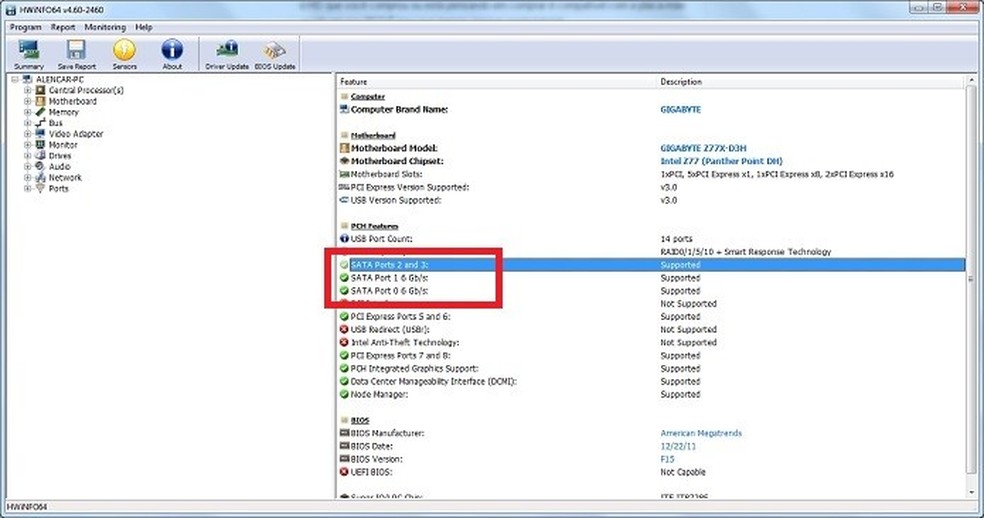Click the Feature column header
984x518 pixels.
click(x=496, y=82)
